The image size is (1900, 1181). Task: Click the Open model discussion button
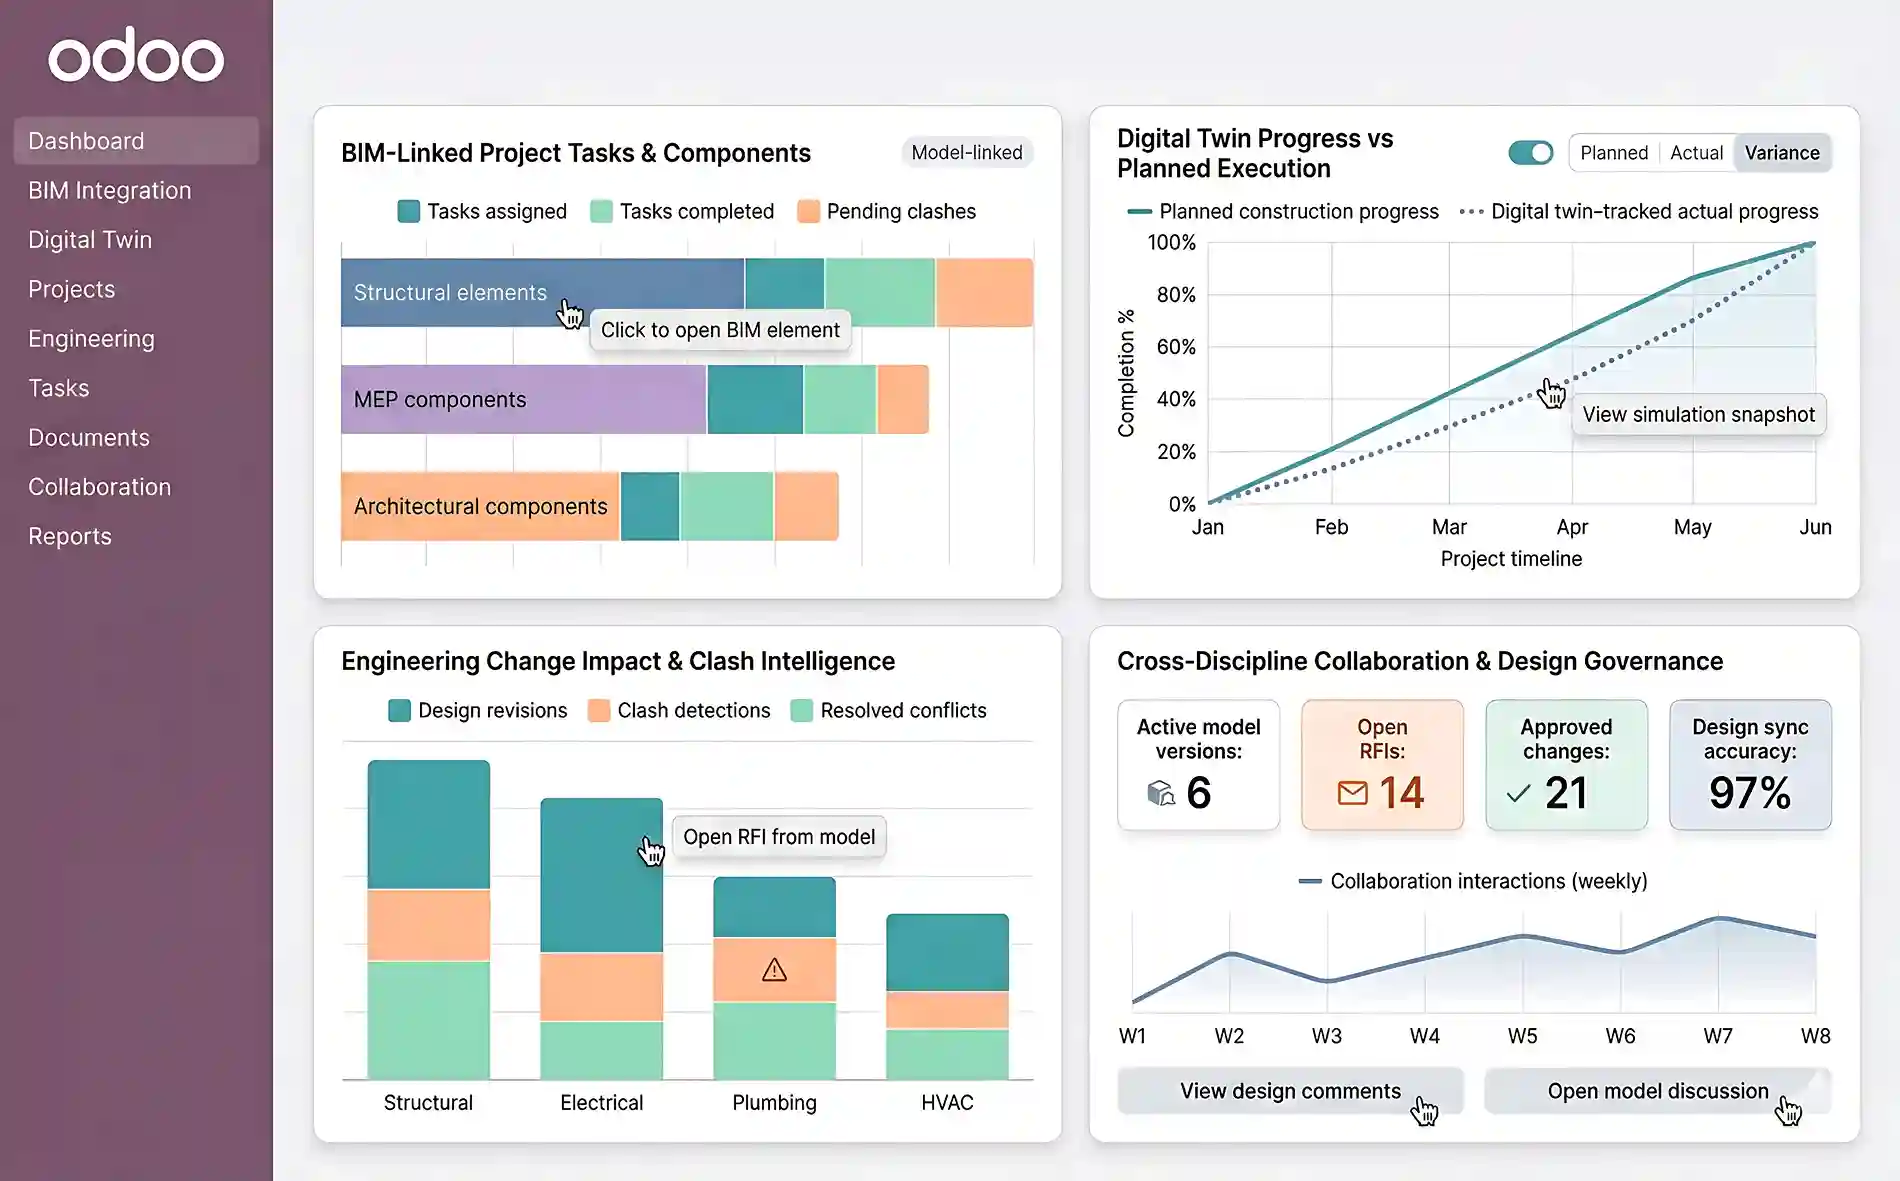tap(1657, 1091)
